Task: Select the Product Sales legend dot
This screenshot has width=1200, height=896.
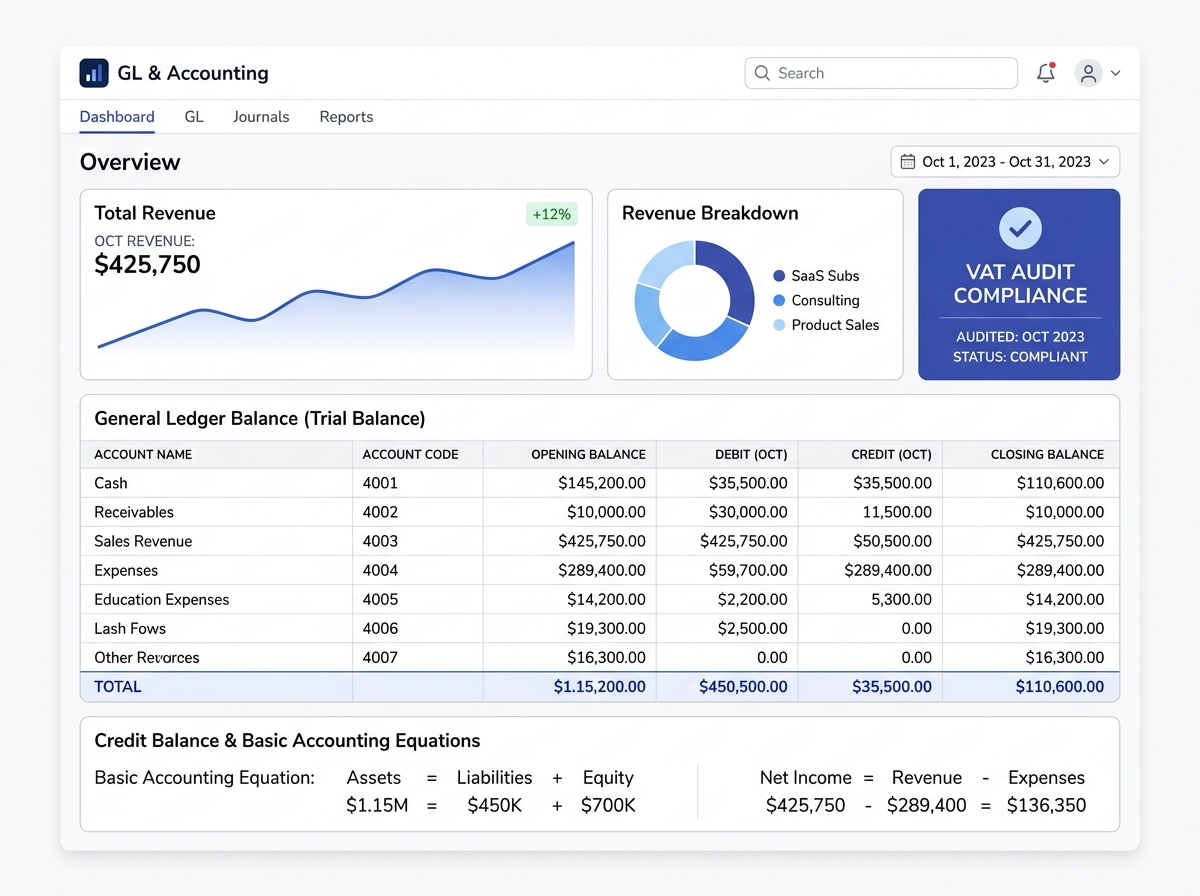Action: pos(779,325)
